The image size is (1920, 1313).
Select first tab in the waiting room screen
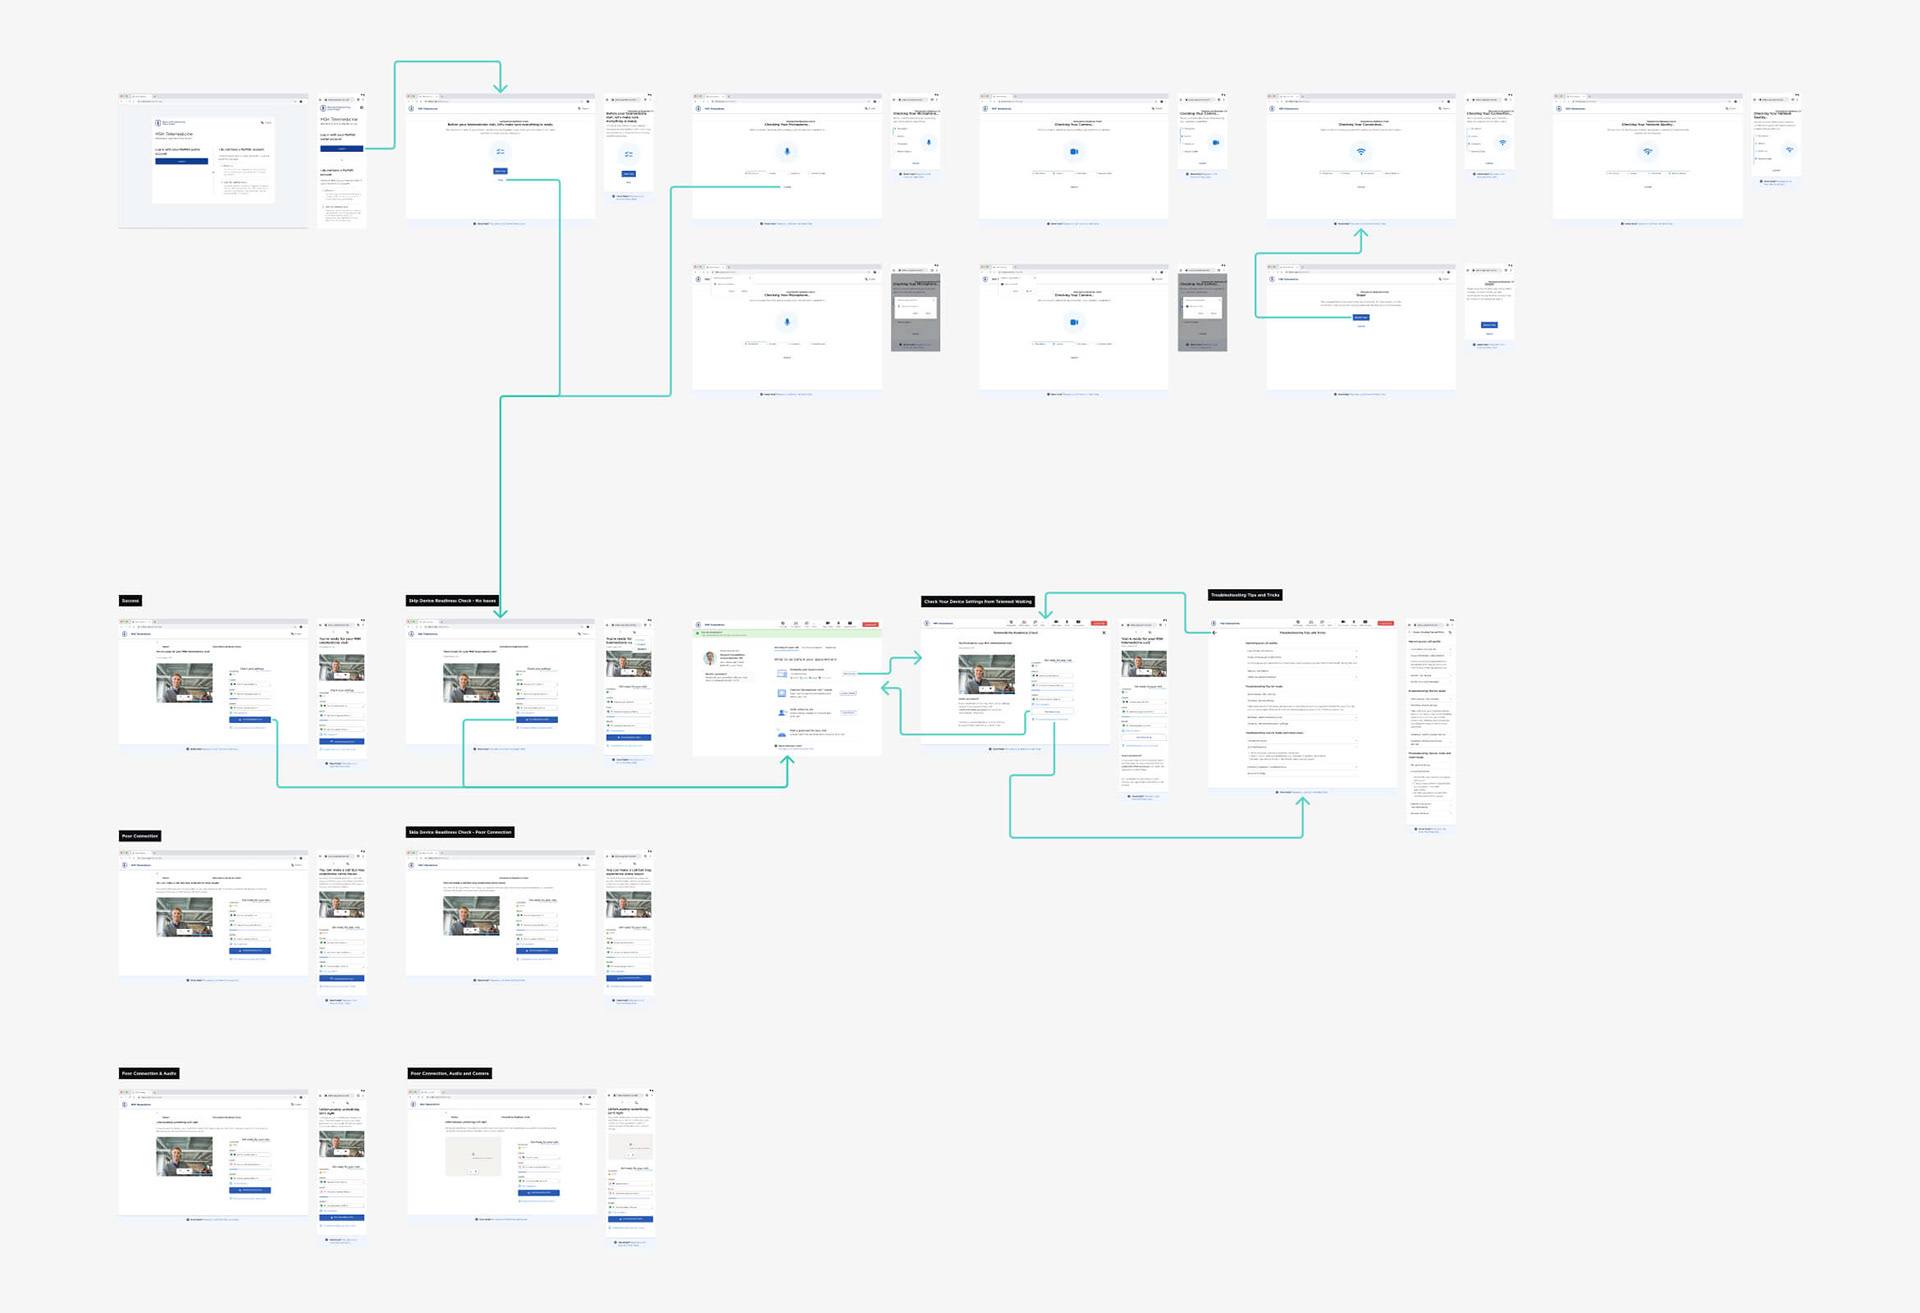click(x=786, y=647)
